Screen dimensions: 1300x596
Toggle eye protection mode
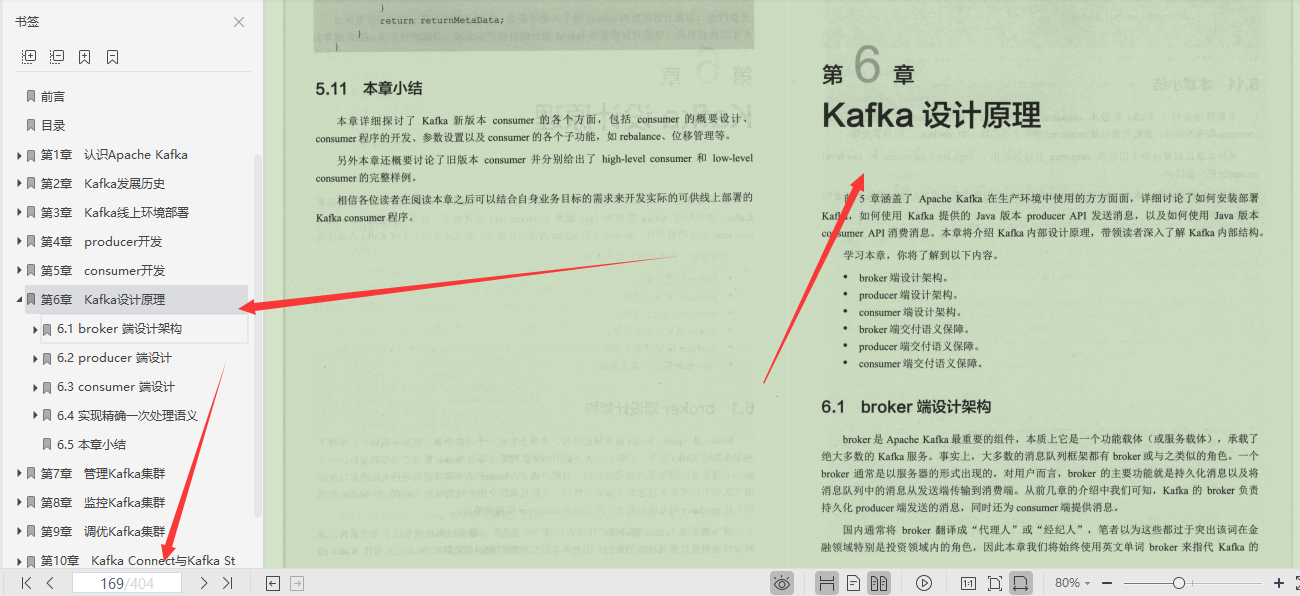782,583
